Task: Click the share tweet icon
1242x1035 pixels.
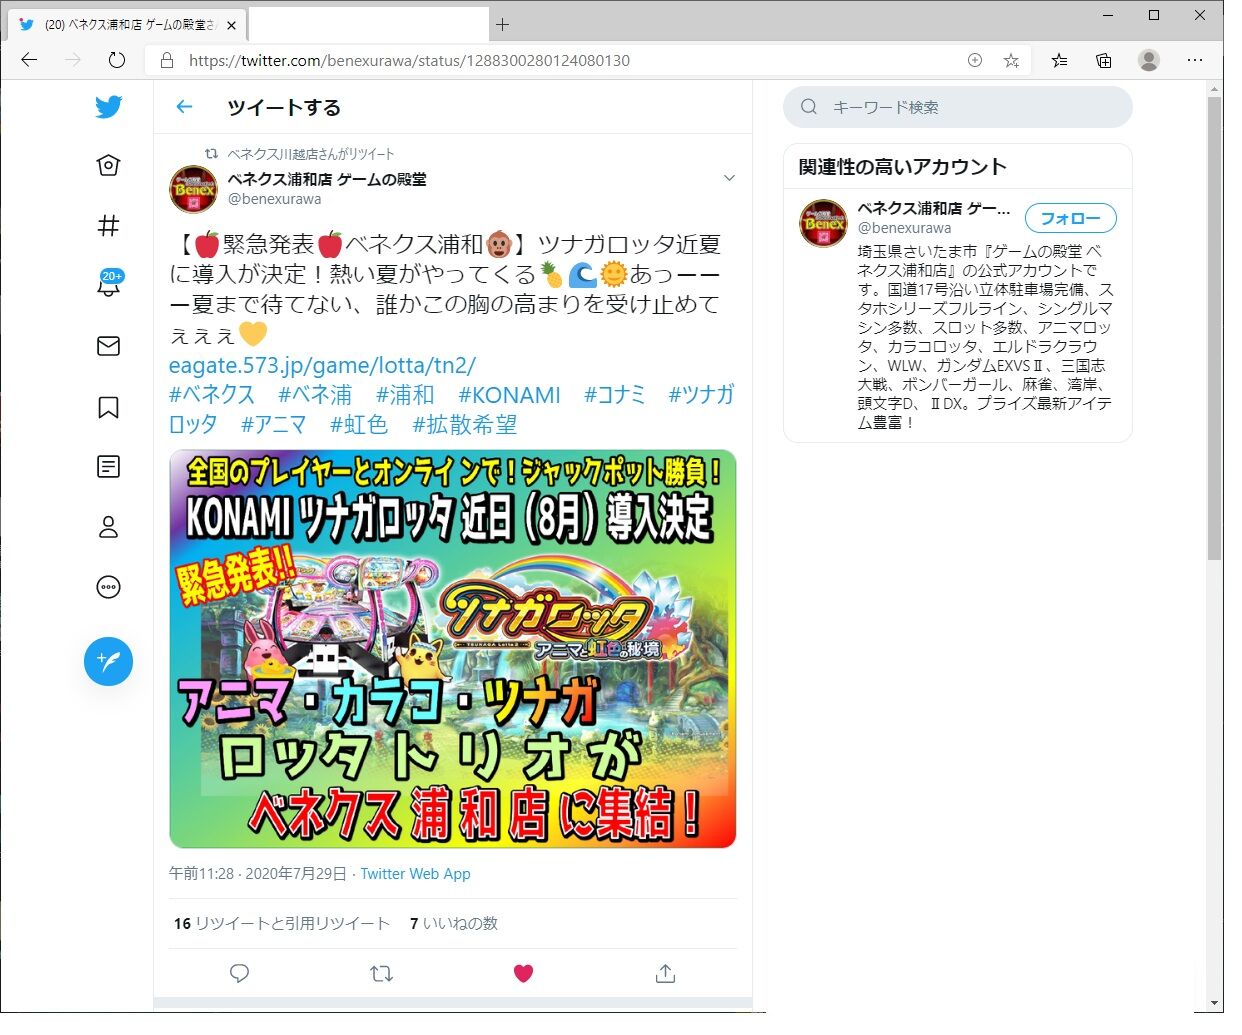Action: pos(665,973)
